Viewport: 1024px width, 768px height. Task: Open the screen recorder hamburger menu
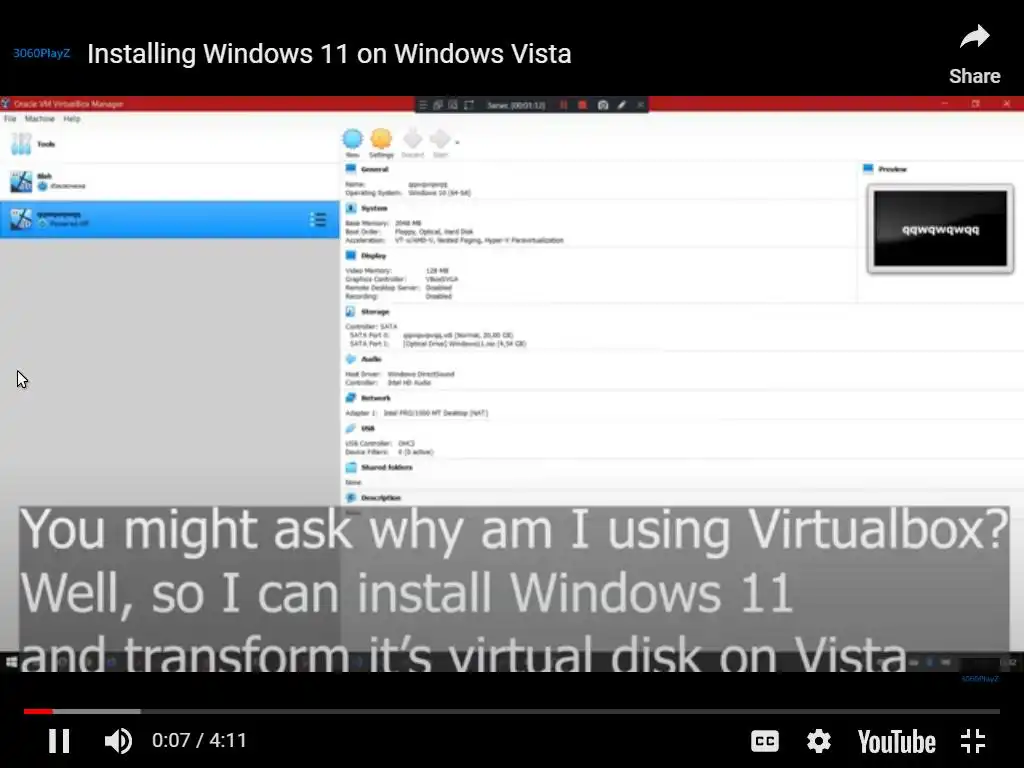tap(423, 104)
